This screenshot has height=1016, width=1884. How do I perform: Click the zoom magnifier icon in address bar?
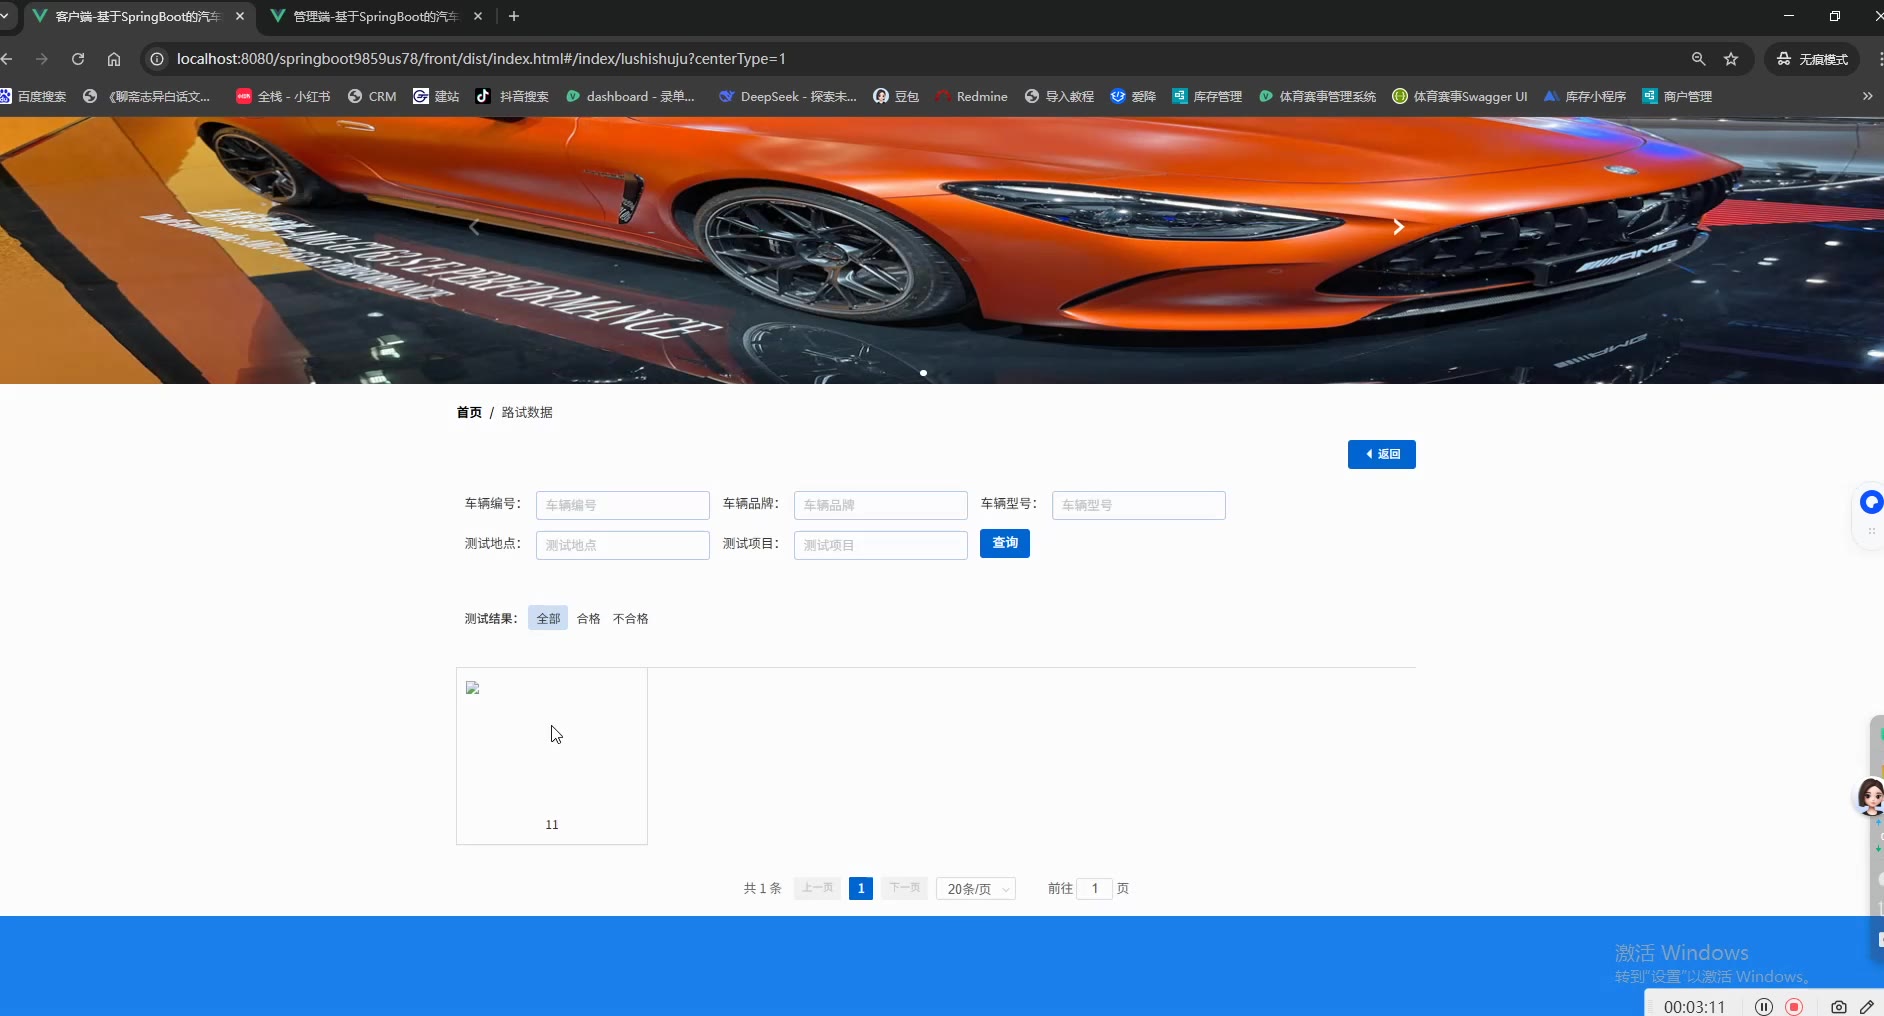(1698, 59)
